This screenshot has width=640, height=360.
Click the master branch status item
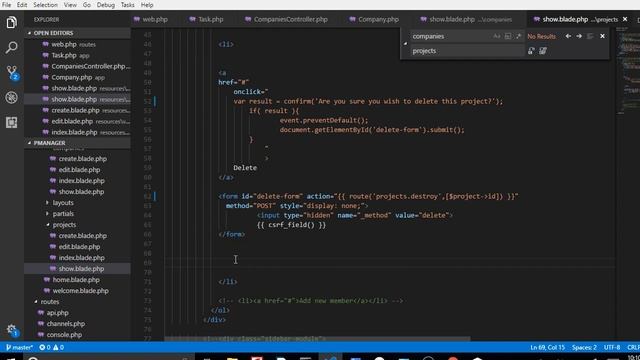pyautogui.click(x=19, y=347)
